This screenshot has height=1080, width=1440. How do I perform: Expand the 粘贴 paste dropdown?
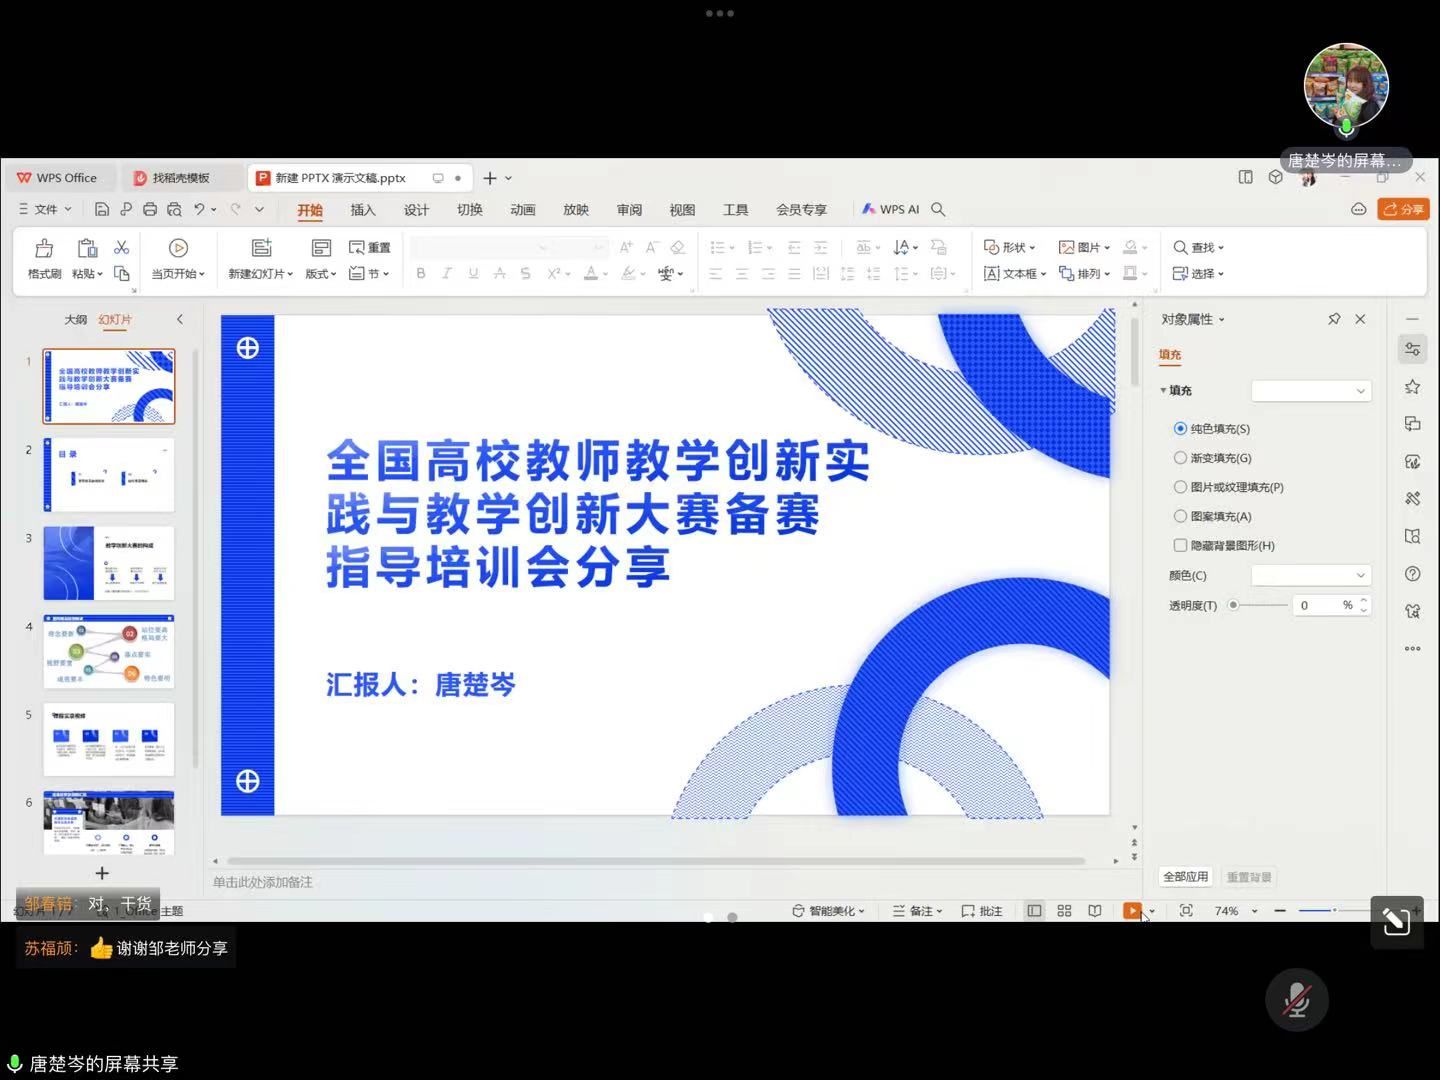[87, 274]
